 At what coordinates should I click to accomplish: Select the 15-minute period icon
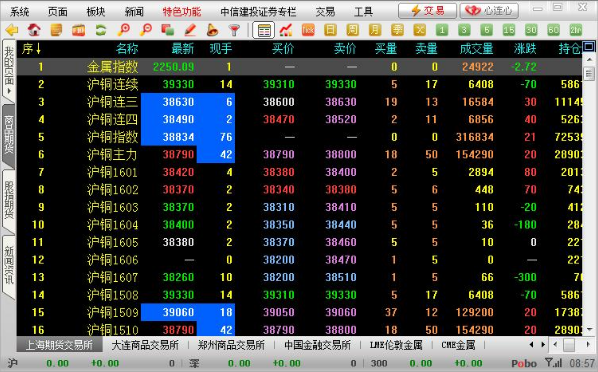509,30
